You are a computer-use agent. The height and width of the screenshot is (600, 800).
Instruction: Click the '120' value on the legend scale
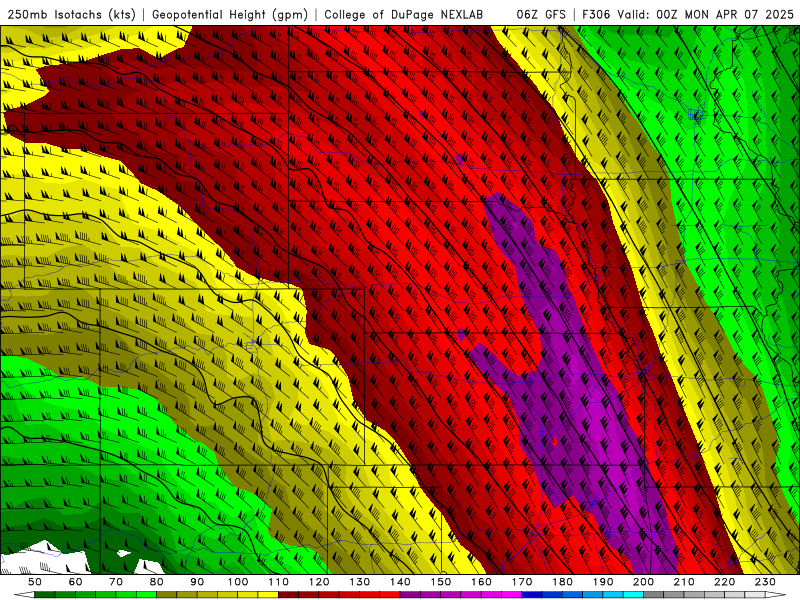pyautogui.click(x=319, y=582)
